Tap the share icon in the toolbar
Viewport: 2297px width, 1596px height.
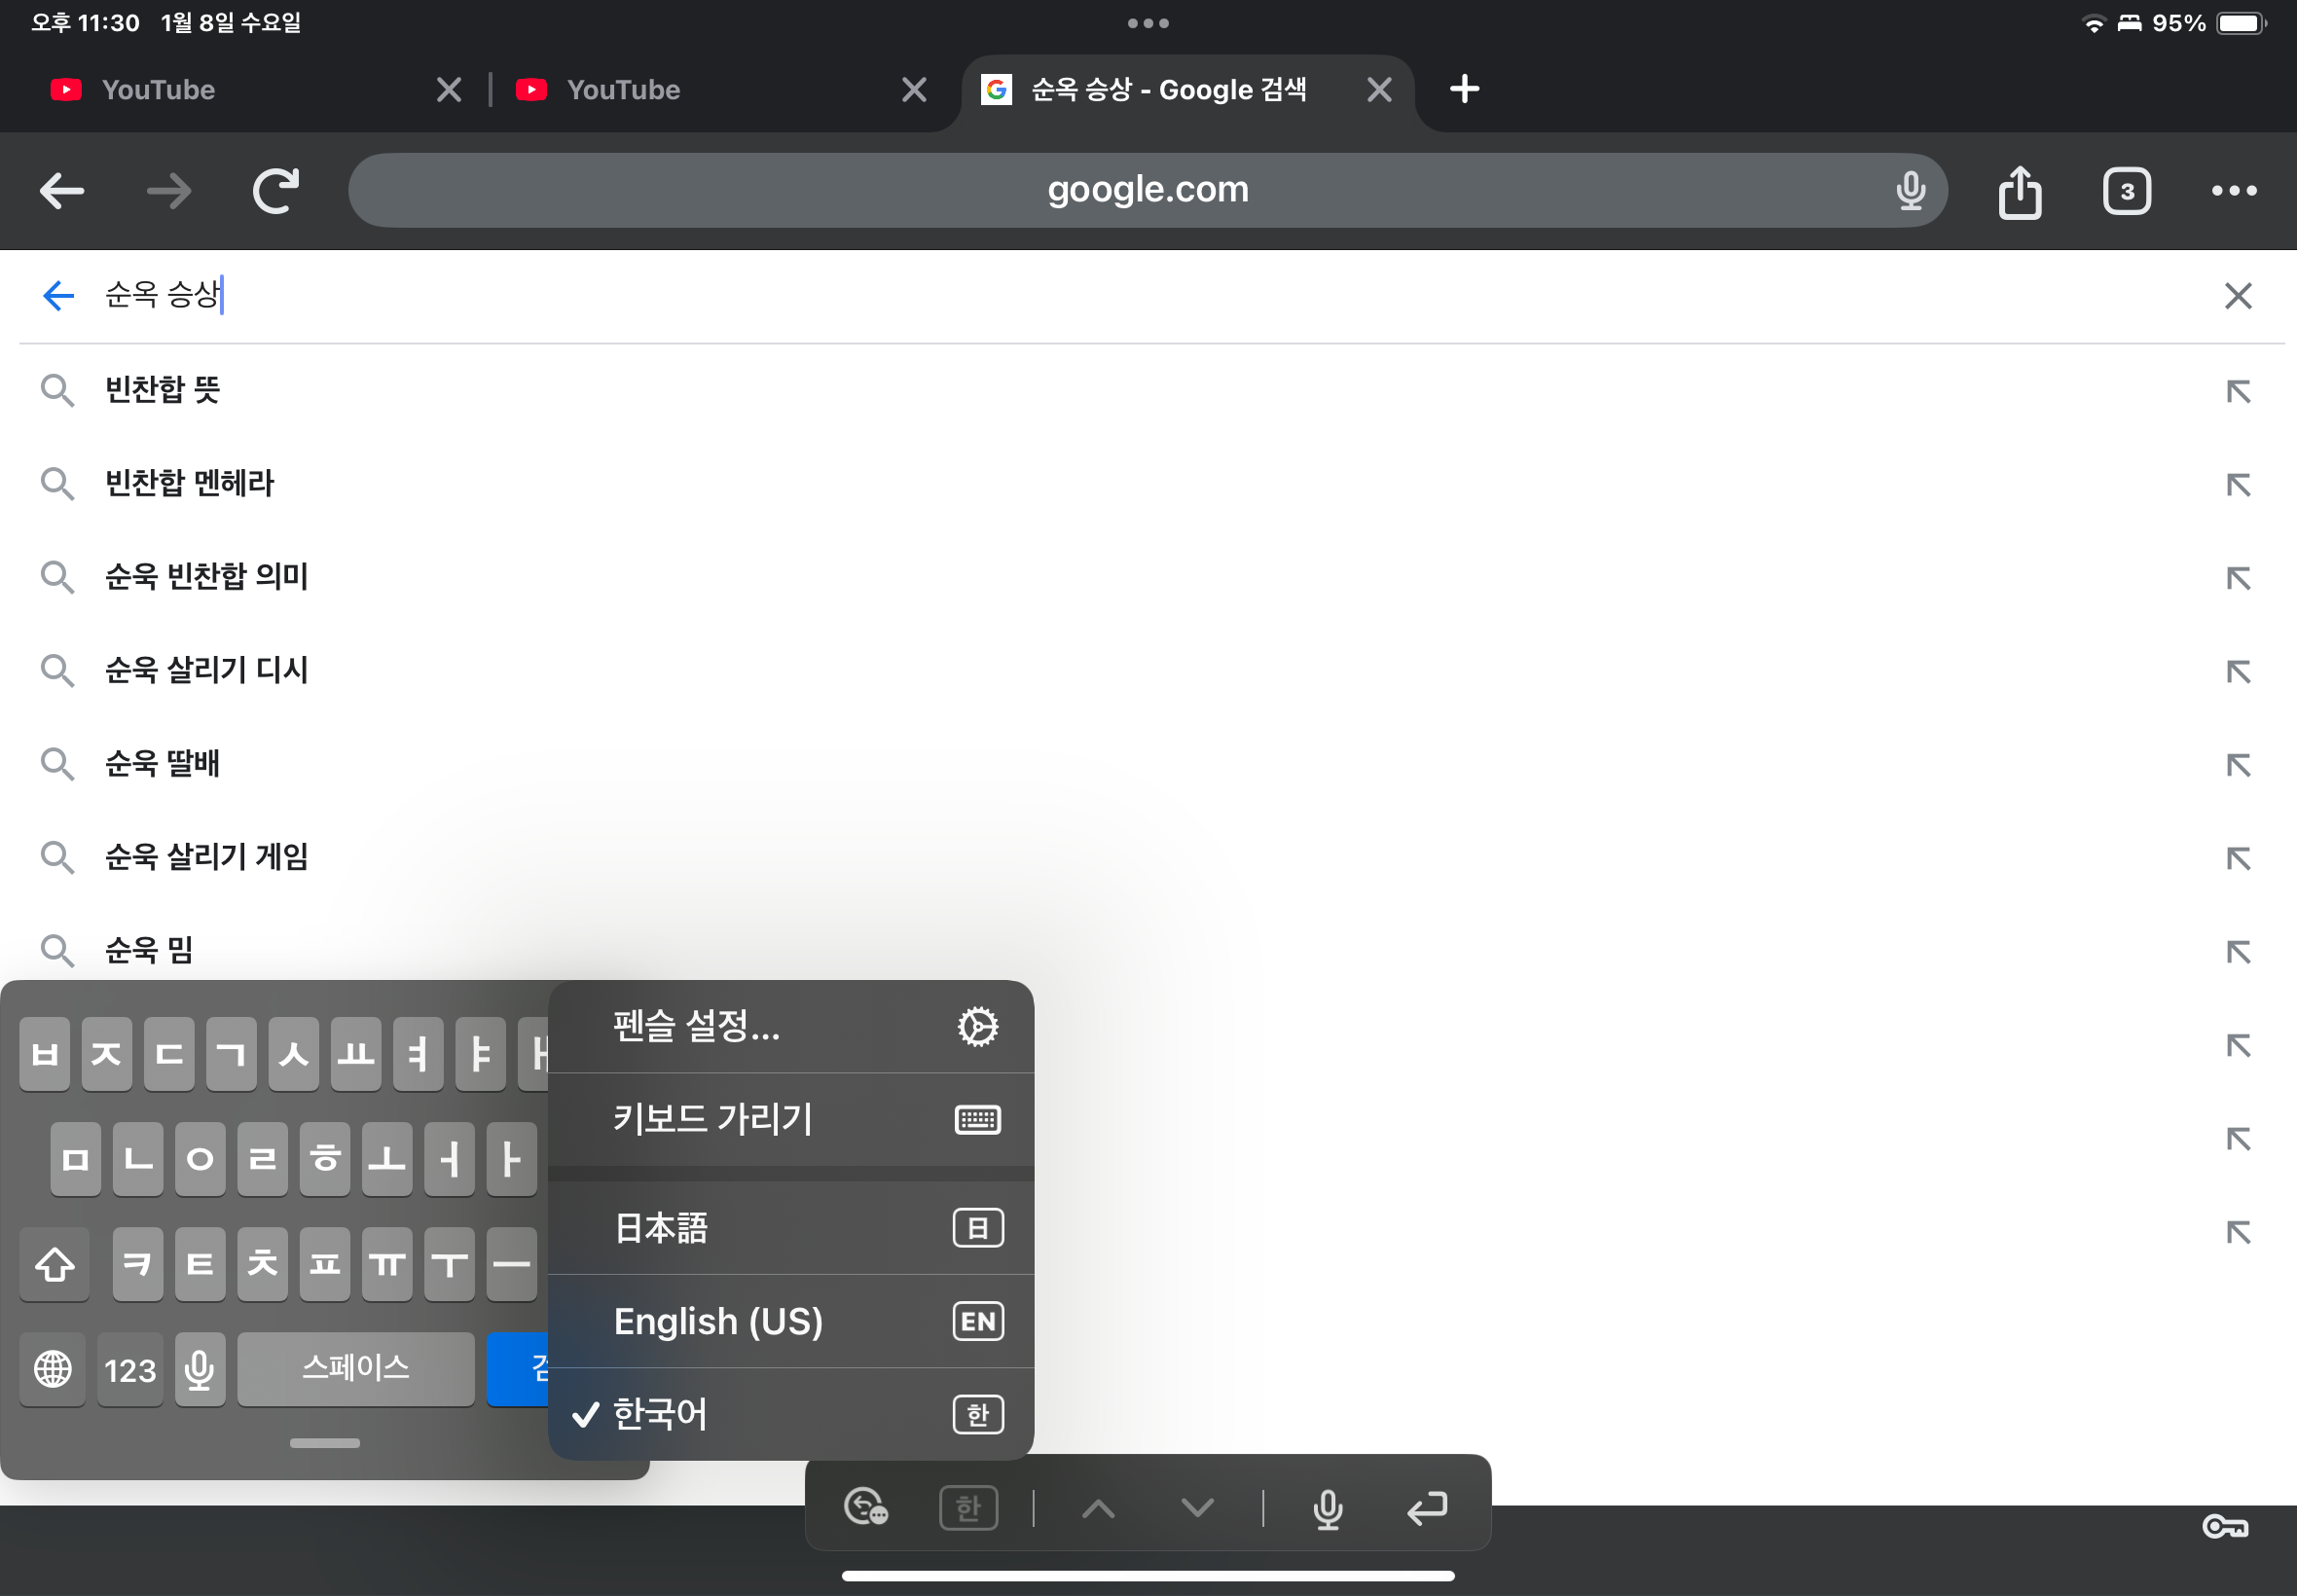tap(2019, 191)
